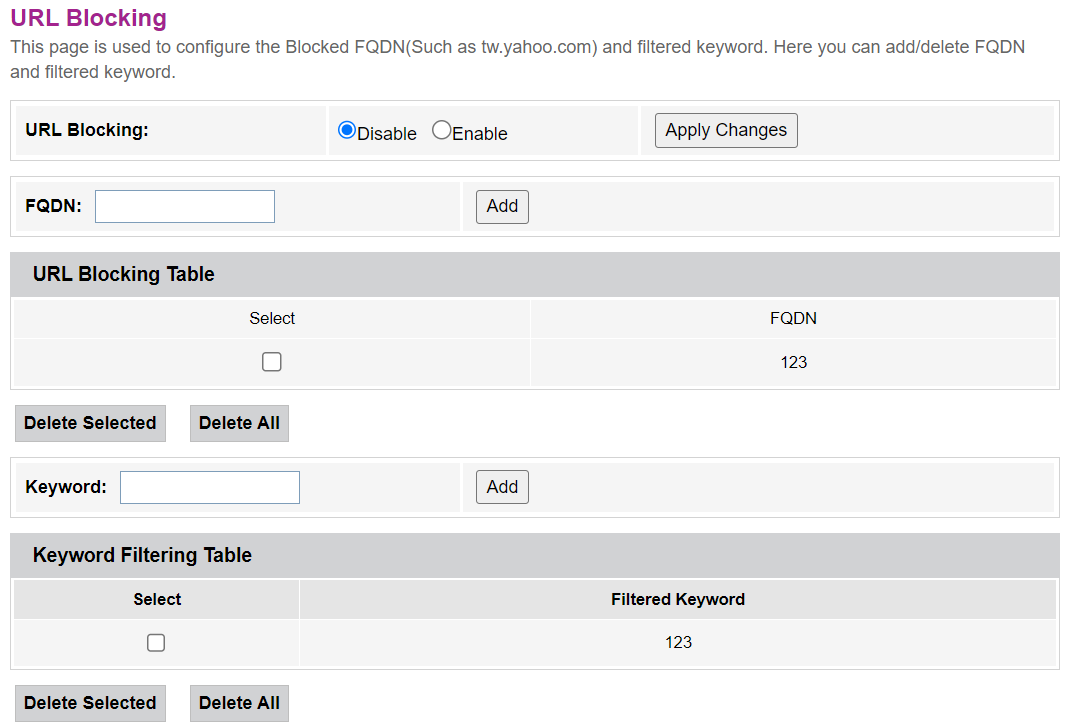Select the Enable radio option
Viewport: 1071px width, 728px height.
[x=442, y=131]
